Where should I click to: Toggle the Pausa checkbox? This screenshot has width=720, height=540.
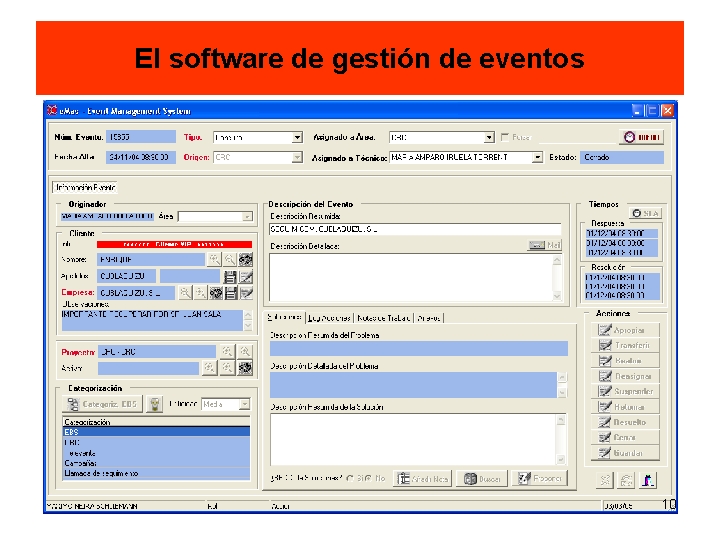pyautogui.click(x=505, y=137)
